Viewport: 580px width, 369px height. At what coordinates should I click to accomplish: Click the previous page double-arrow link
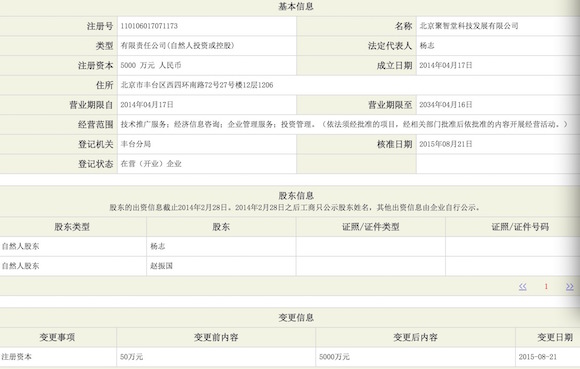[x=522, y=287]
